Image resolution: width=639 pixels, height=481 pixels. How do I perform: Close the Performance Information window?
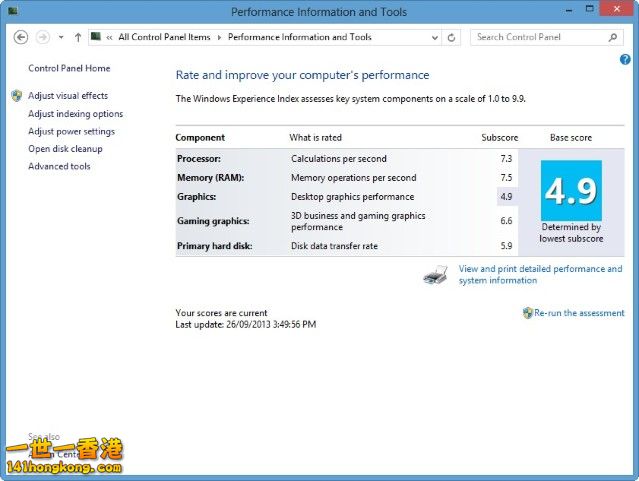617,9
